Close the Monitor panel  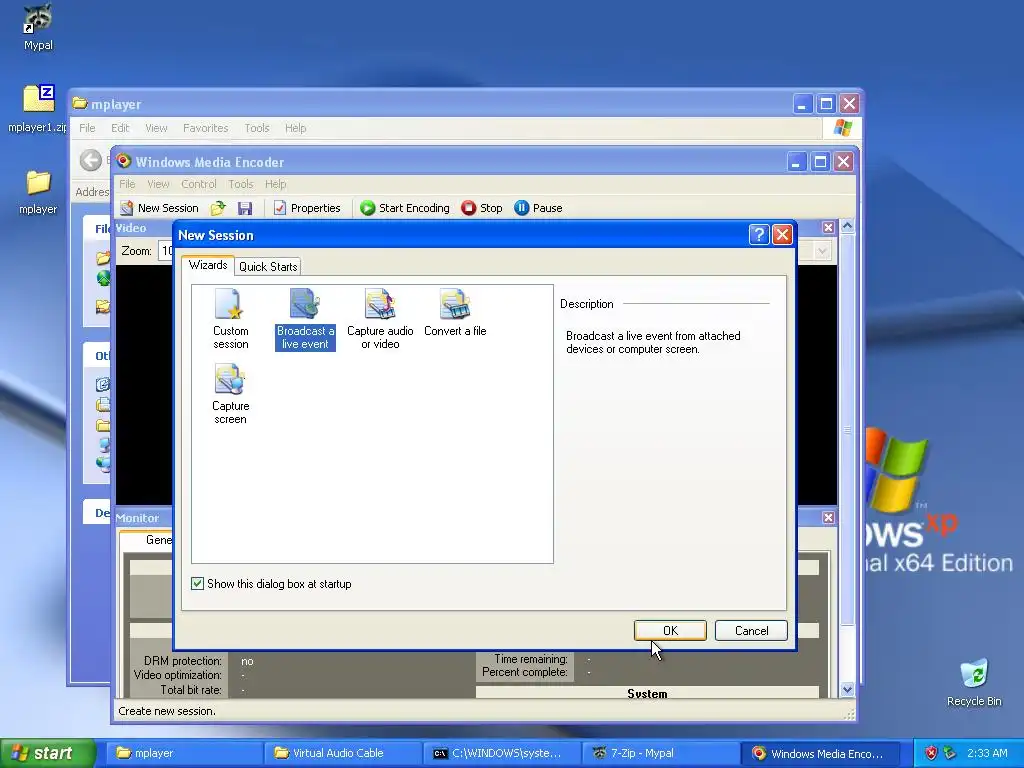[828, 517]
